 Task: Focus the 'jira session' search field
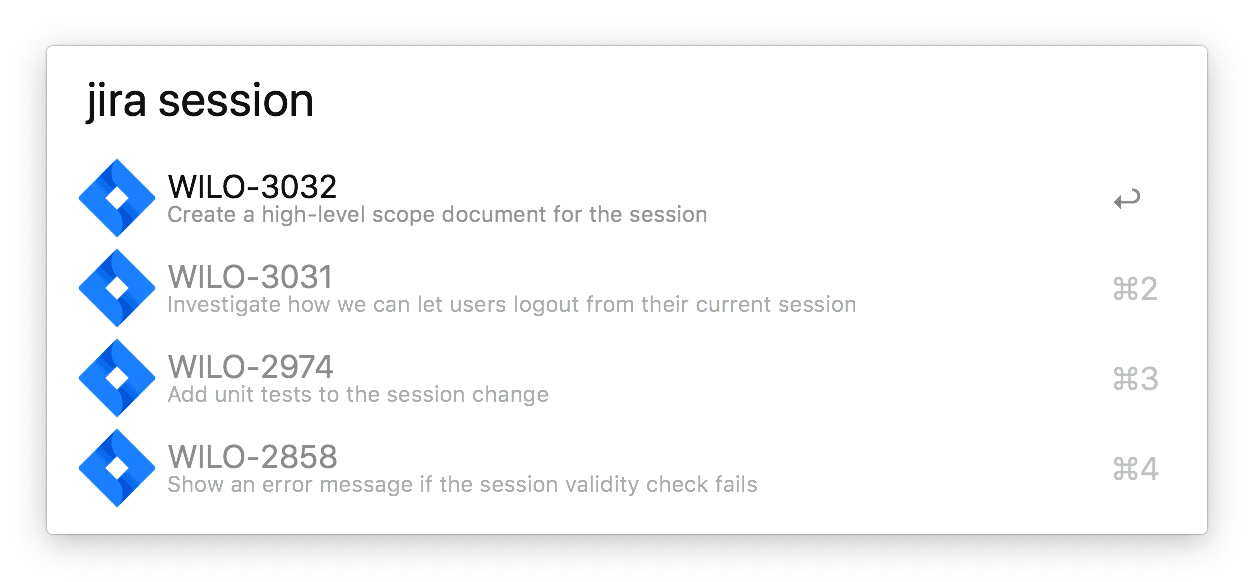[627, 100]
